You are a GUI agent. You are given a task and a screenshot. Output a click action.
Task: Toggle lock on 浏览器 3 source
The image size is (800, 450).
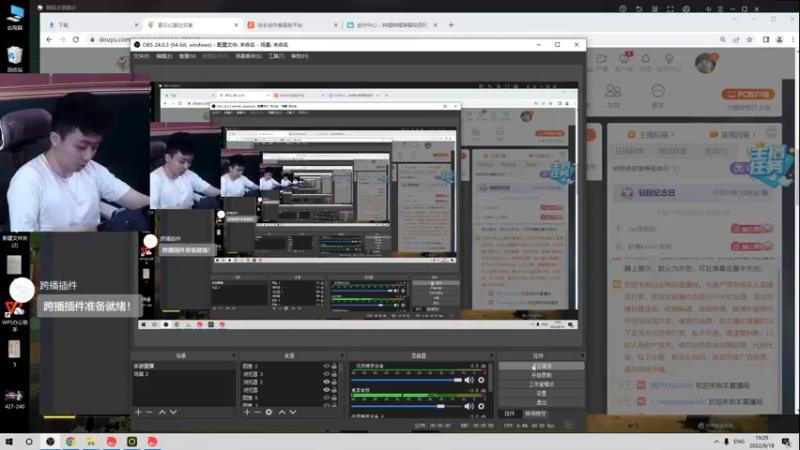click(334, 374)
